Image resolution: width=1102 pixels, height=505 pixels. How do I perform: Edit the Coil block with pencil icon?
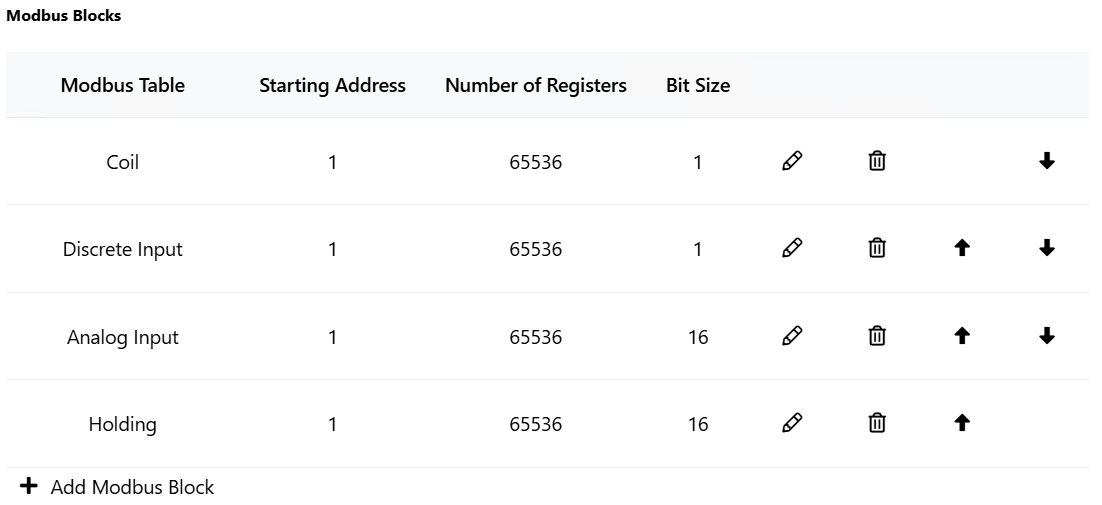(792, 161)
